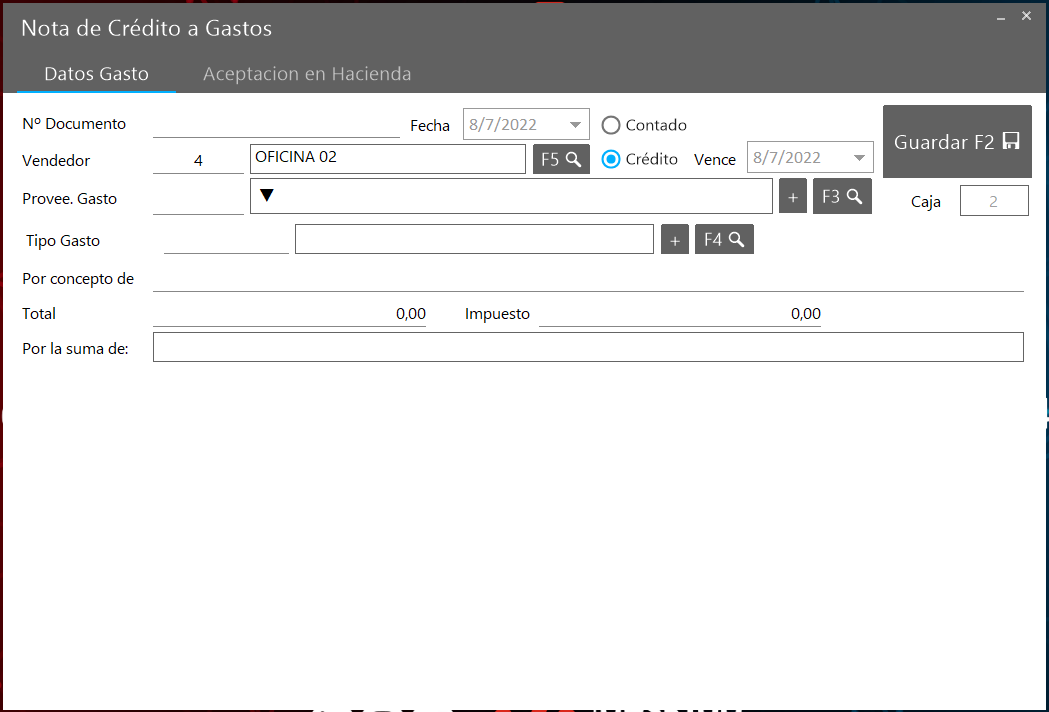1049x712 pixels.
Task: Click the Tipo Gasto description text box
Action: [474, 240]
